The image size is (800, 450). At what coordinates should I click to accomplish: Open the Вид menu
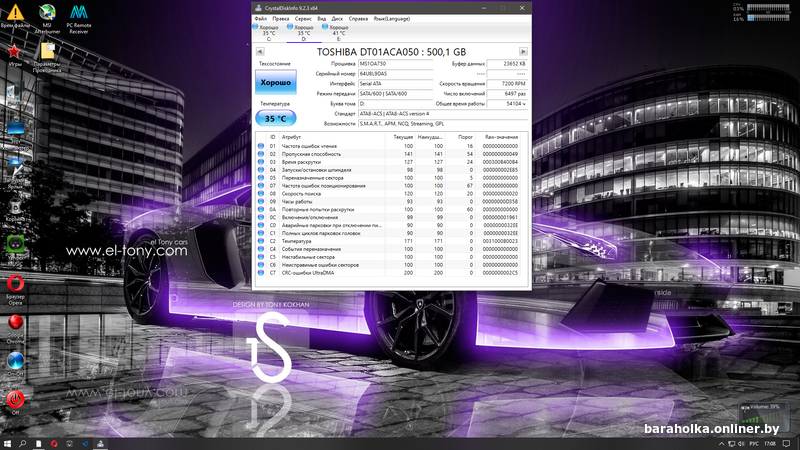tap(321, 18)
